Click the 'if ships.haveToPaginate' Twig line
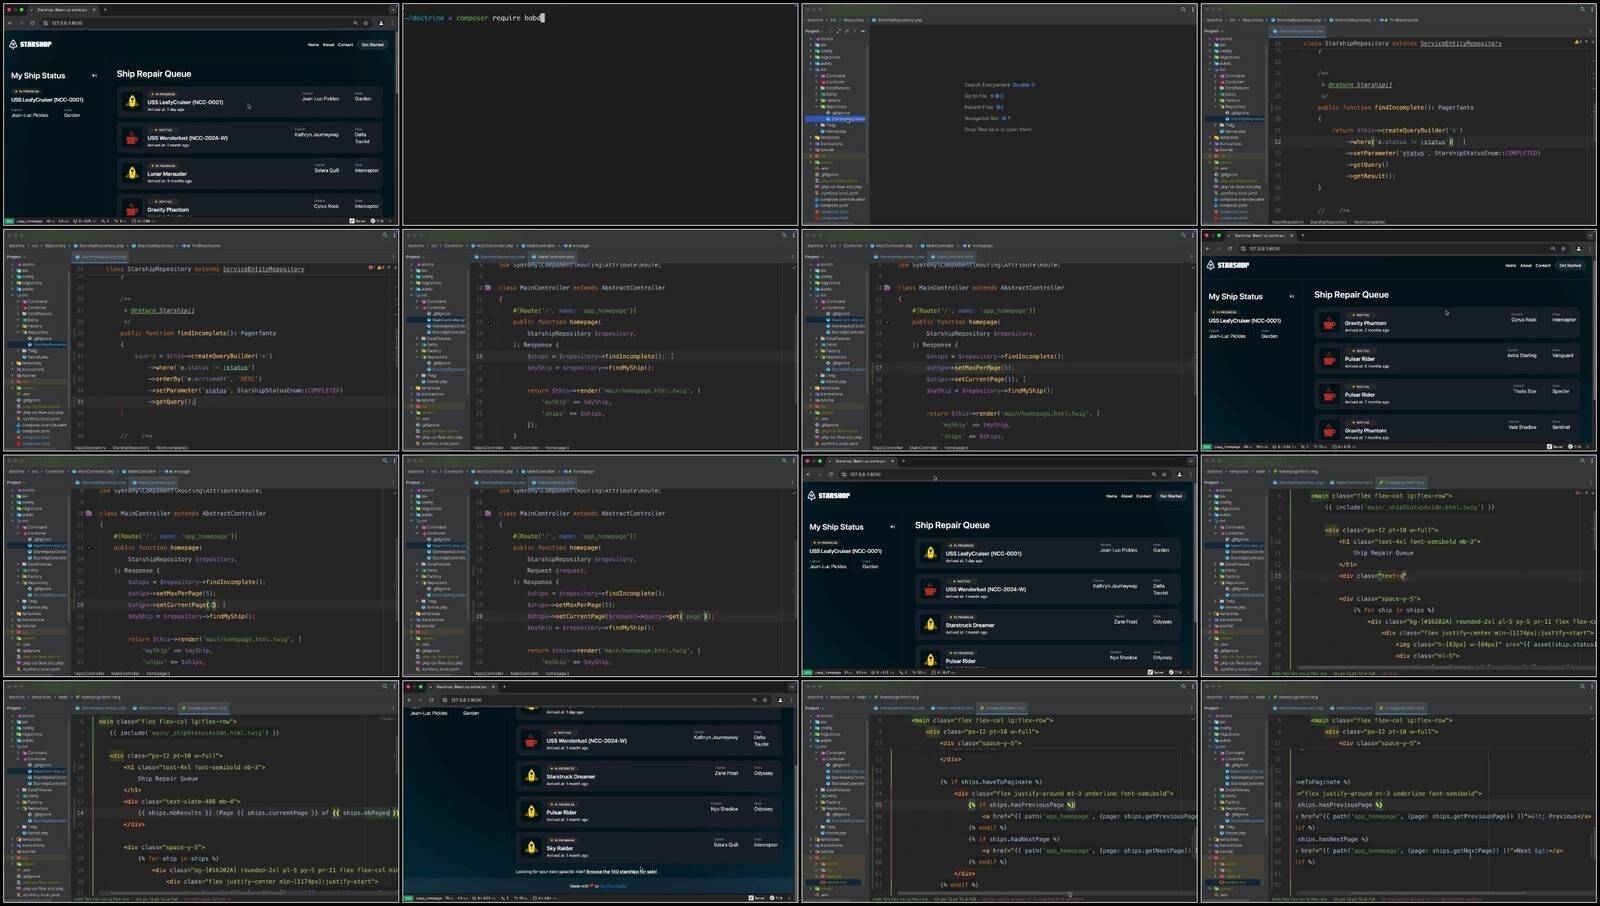 point(990,782)
